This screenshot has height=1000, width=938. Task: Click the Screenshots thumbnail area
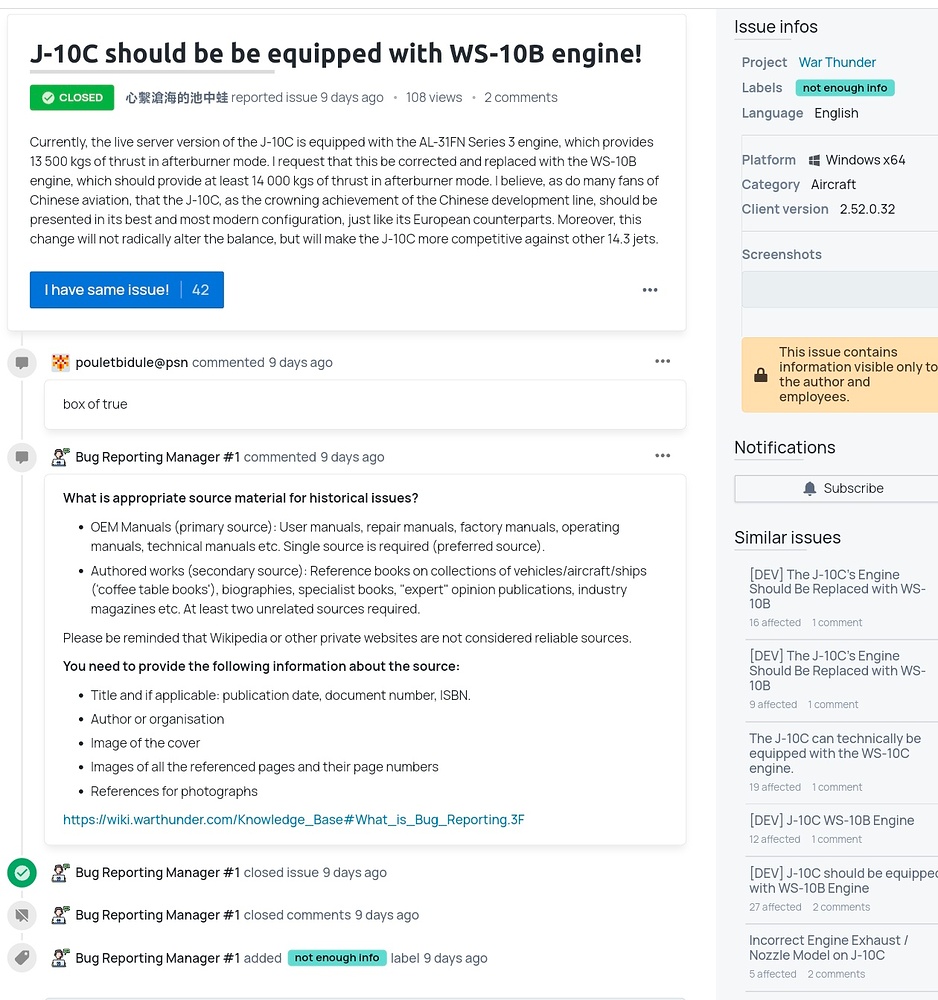840,289
